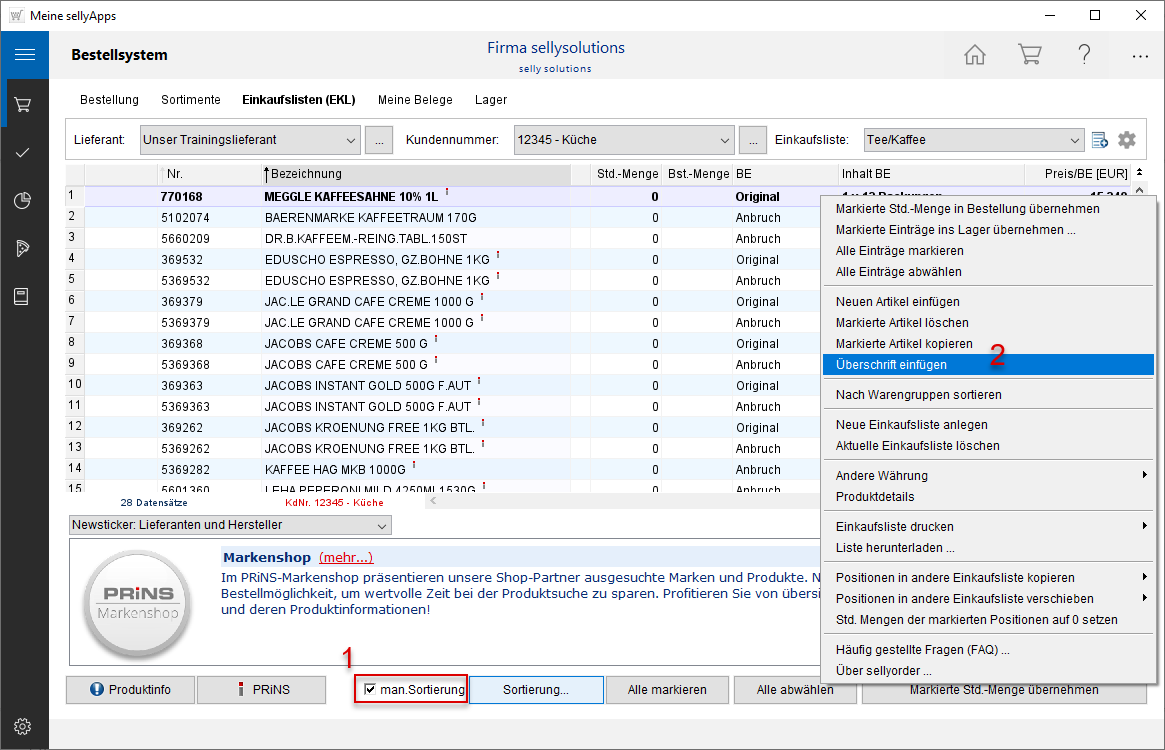
Task: Open the Newsticker dropdown
Action: tap(381, 525)
